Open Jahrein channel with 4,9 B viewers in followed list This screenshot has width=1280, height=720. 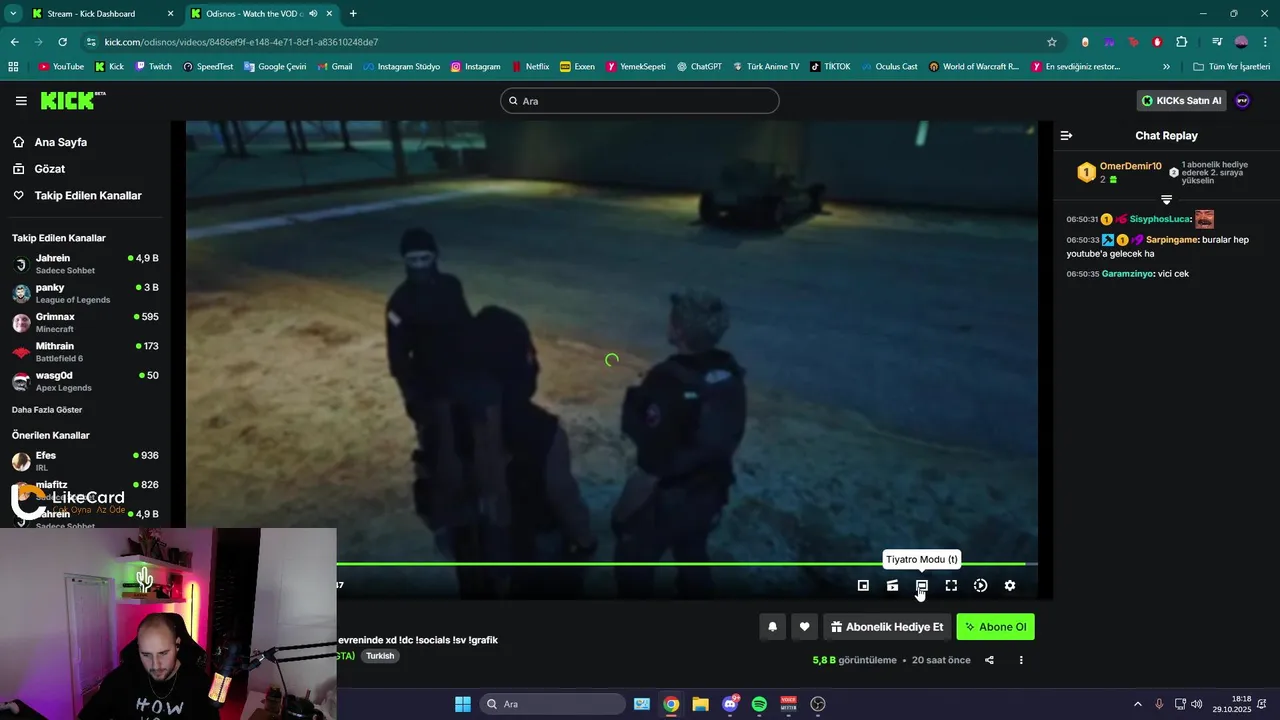[85, 264]
